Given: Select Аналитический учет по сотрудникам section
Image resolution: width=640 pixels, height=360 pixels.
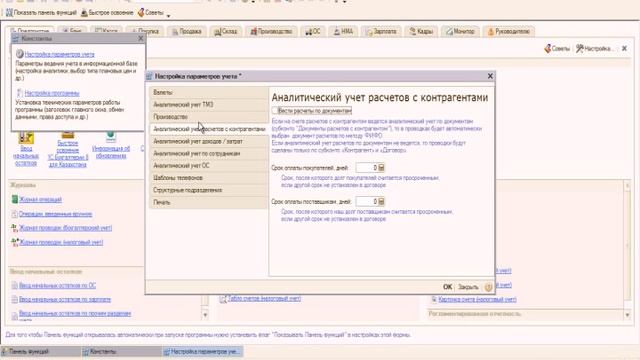Looking at the screenshot, I should tap(209, 153).
